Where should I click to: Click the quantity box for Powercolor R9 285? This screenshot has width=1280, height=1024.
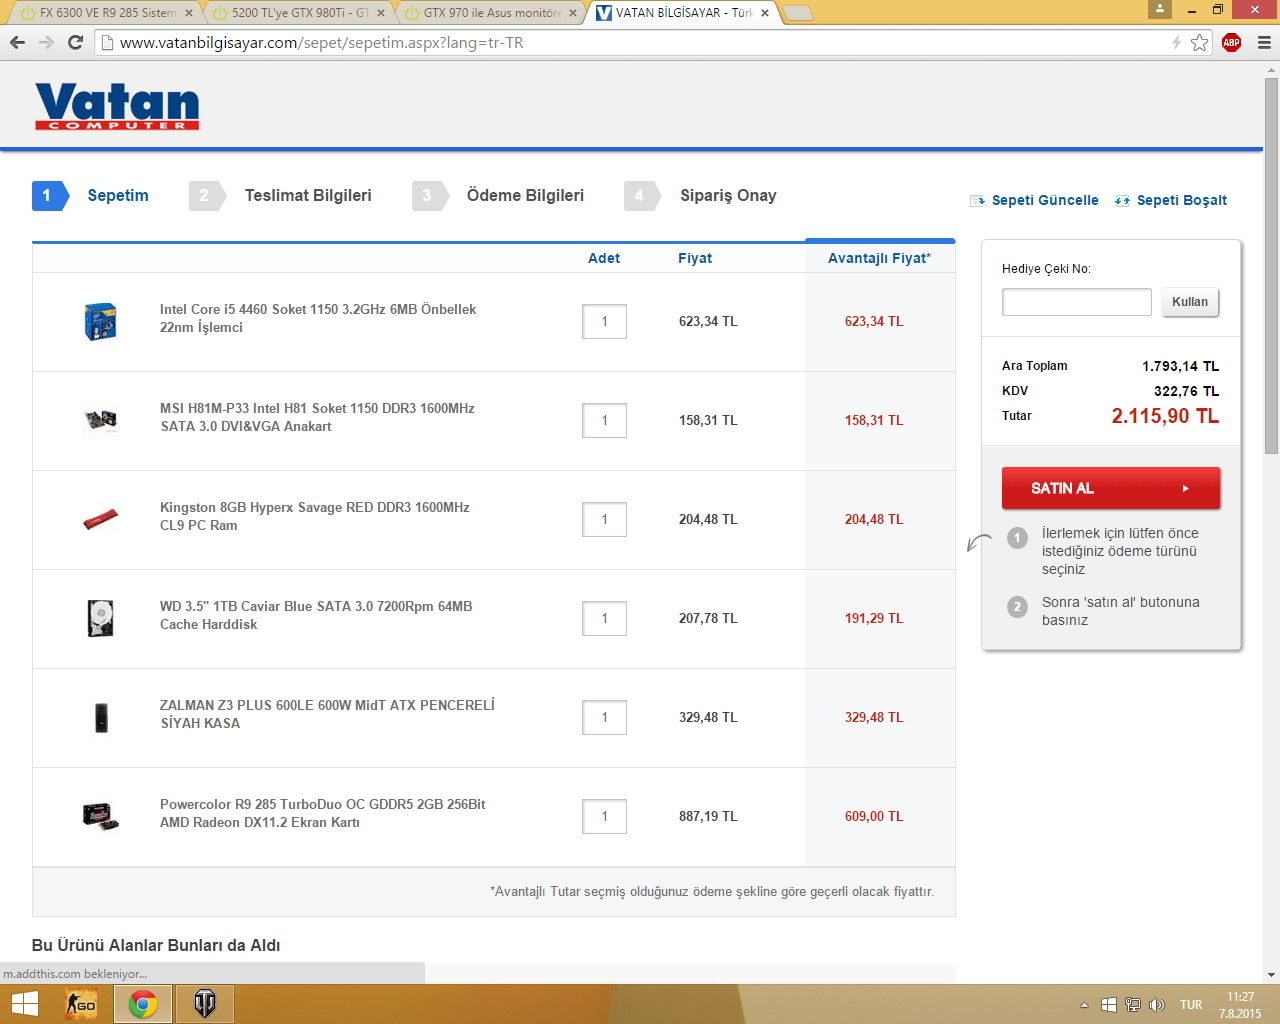[604, 816]
